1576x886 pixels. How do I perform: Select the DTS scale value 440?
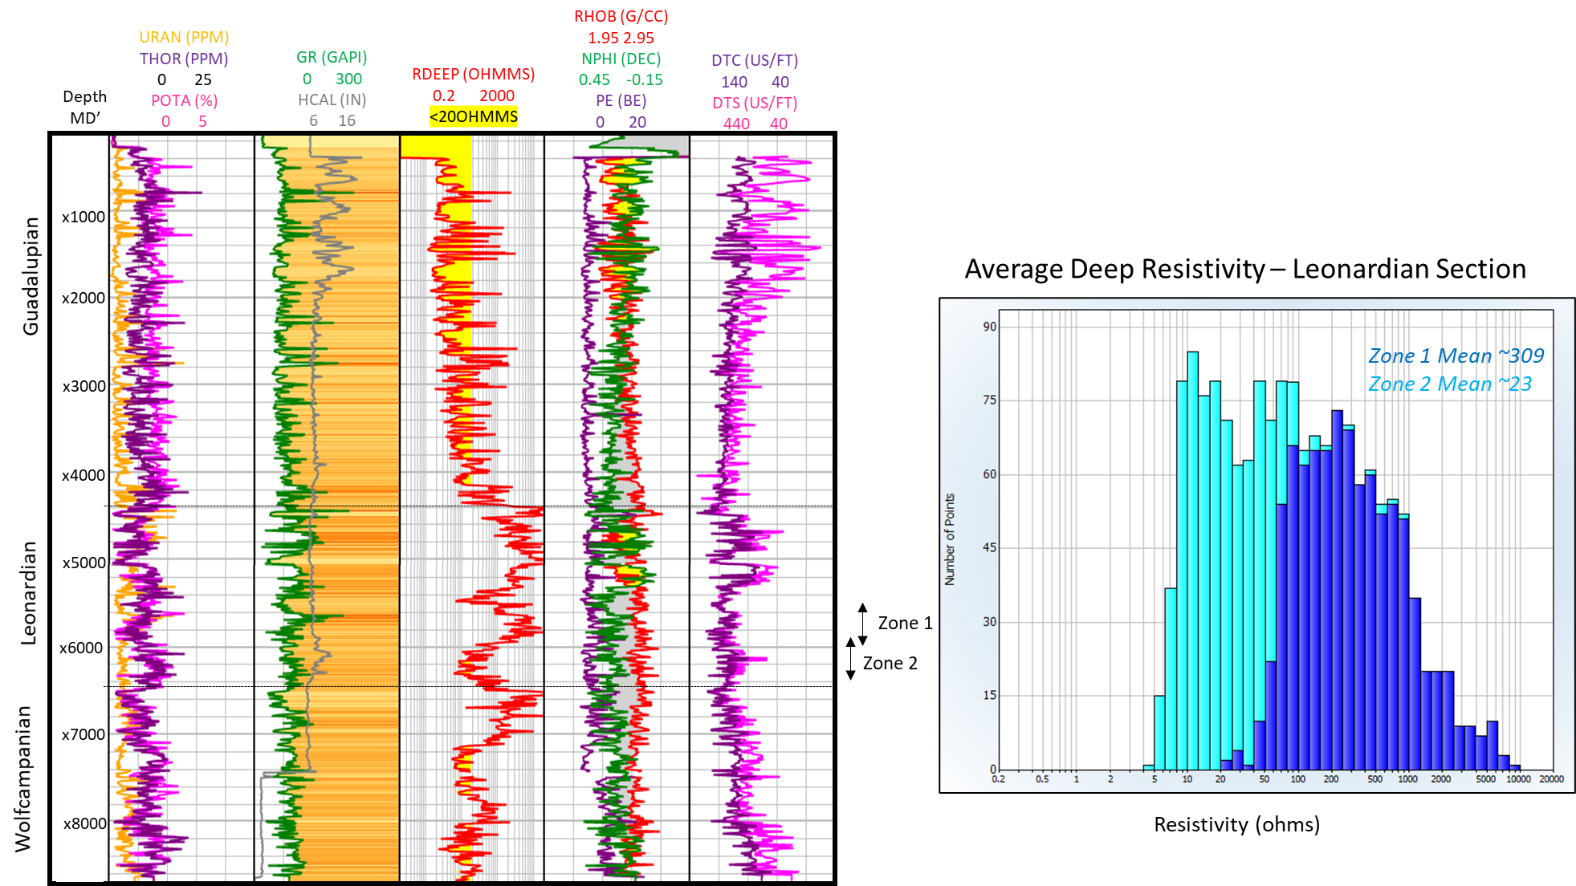737,123
